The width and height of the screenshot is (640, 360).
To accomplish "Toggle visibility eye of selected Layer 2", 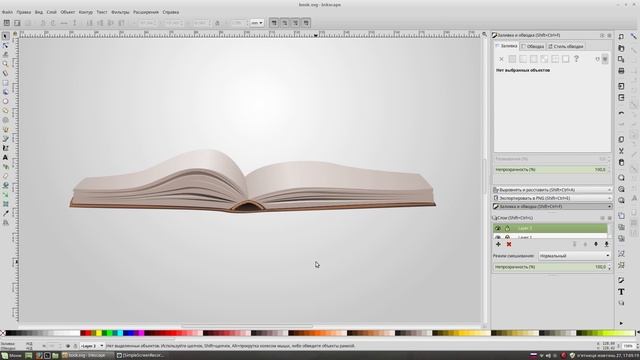I will [x=498, y=228].
